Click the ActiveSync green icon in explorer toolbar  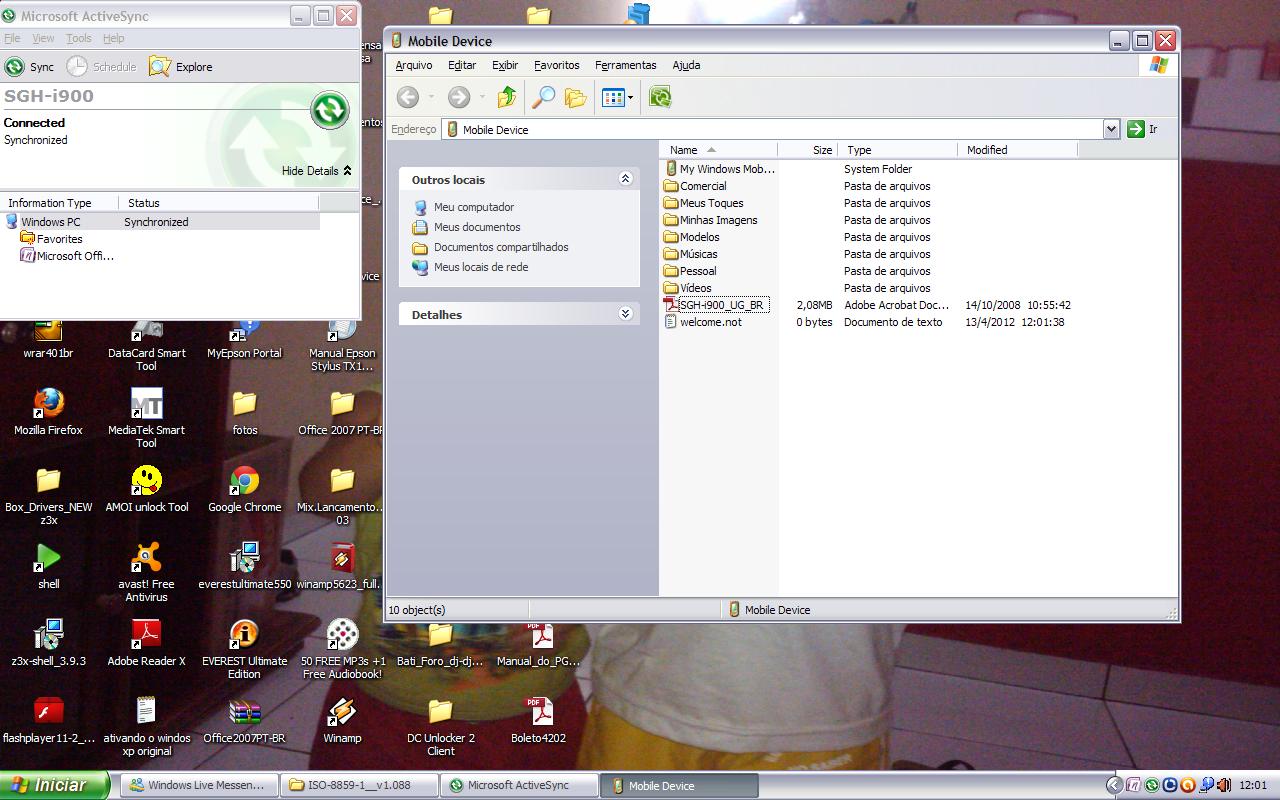[x=660, y=97]
